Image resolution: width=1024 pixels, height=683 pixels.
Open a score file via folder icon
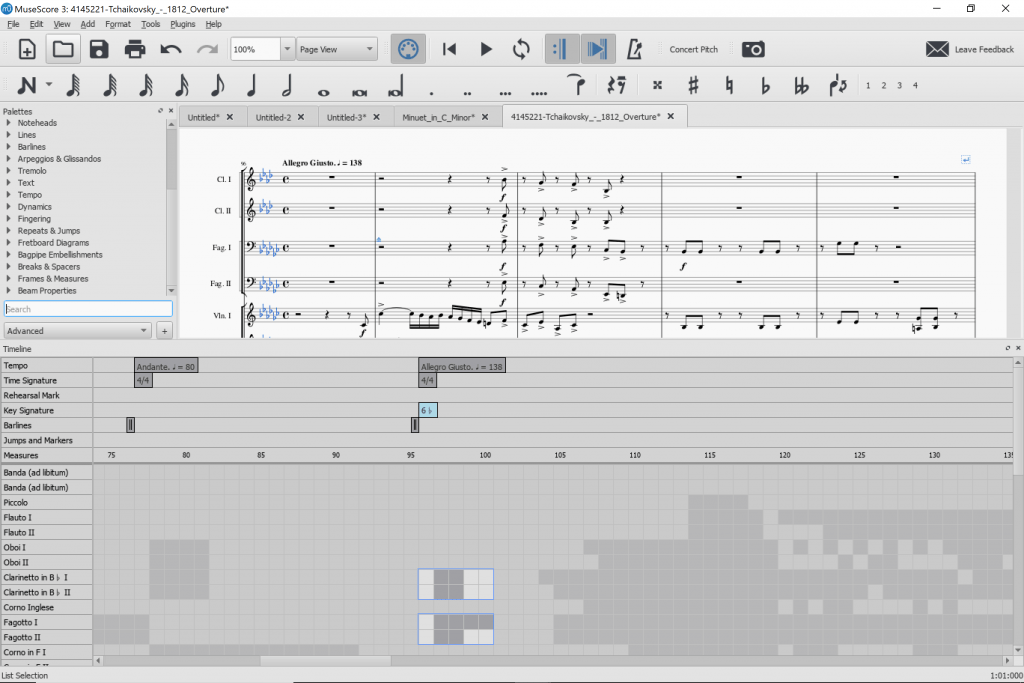click(x=63, y=49)
